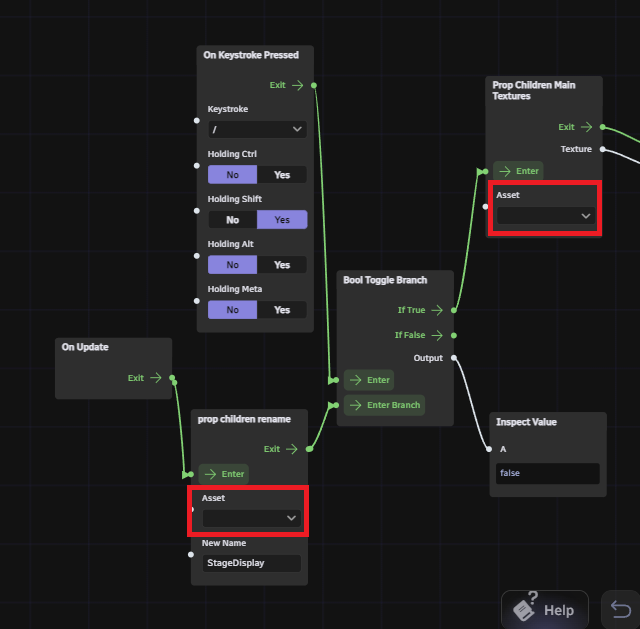
Task: Click the Enter Branch port on Bool Toggle Branch
Action: pyautogui.click(x=384, y=405)
